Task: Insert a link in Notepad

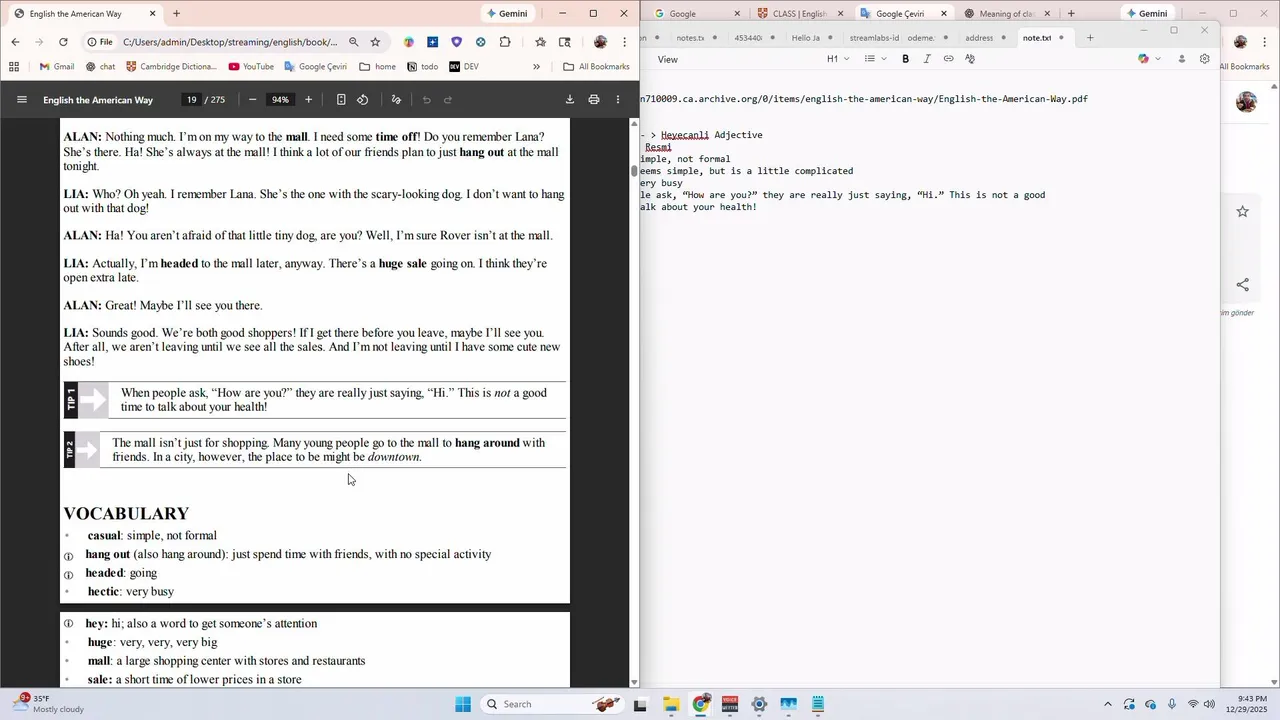Action: pyautogui.click(x=948, y=59)
